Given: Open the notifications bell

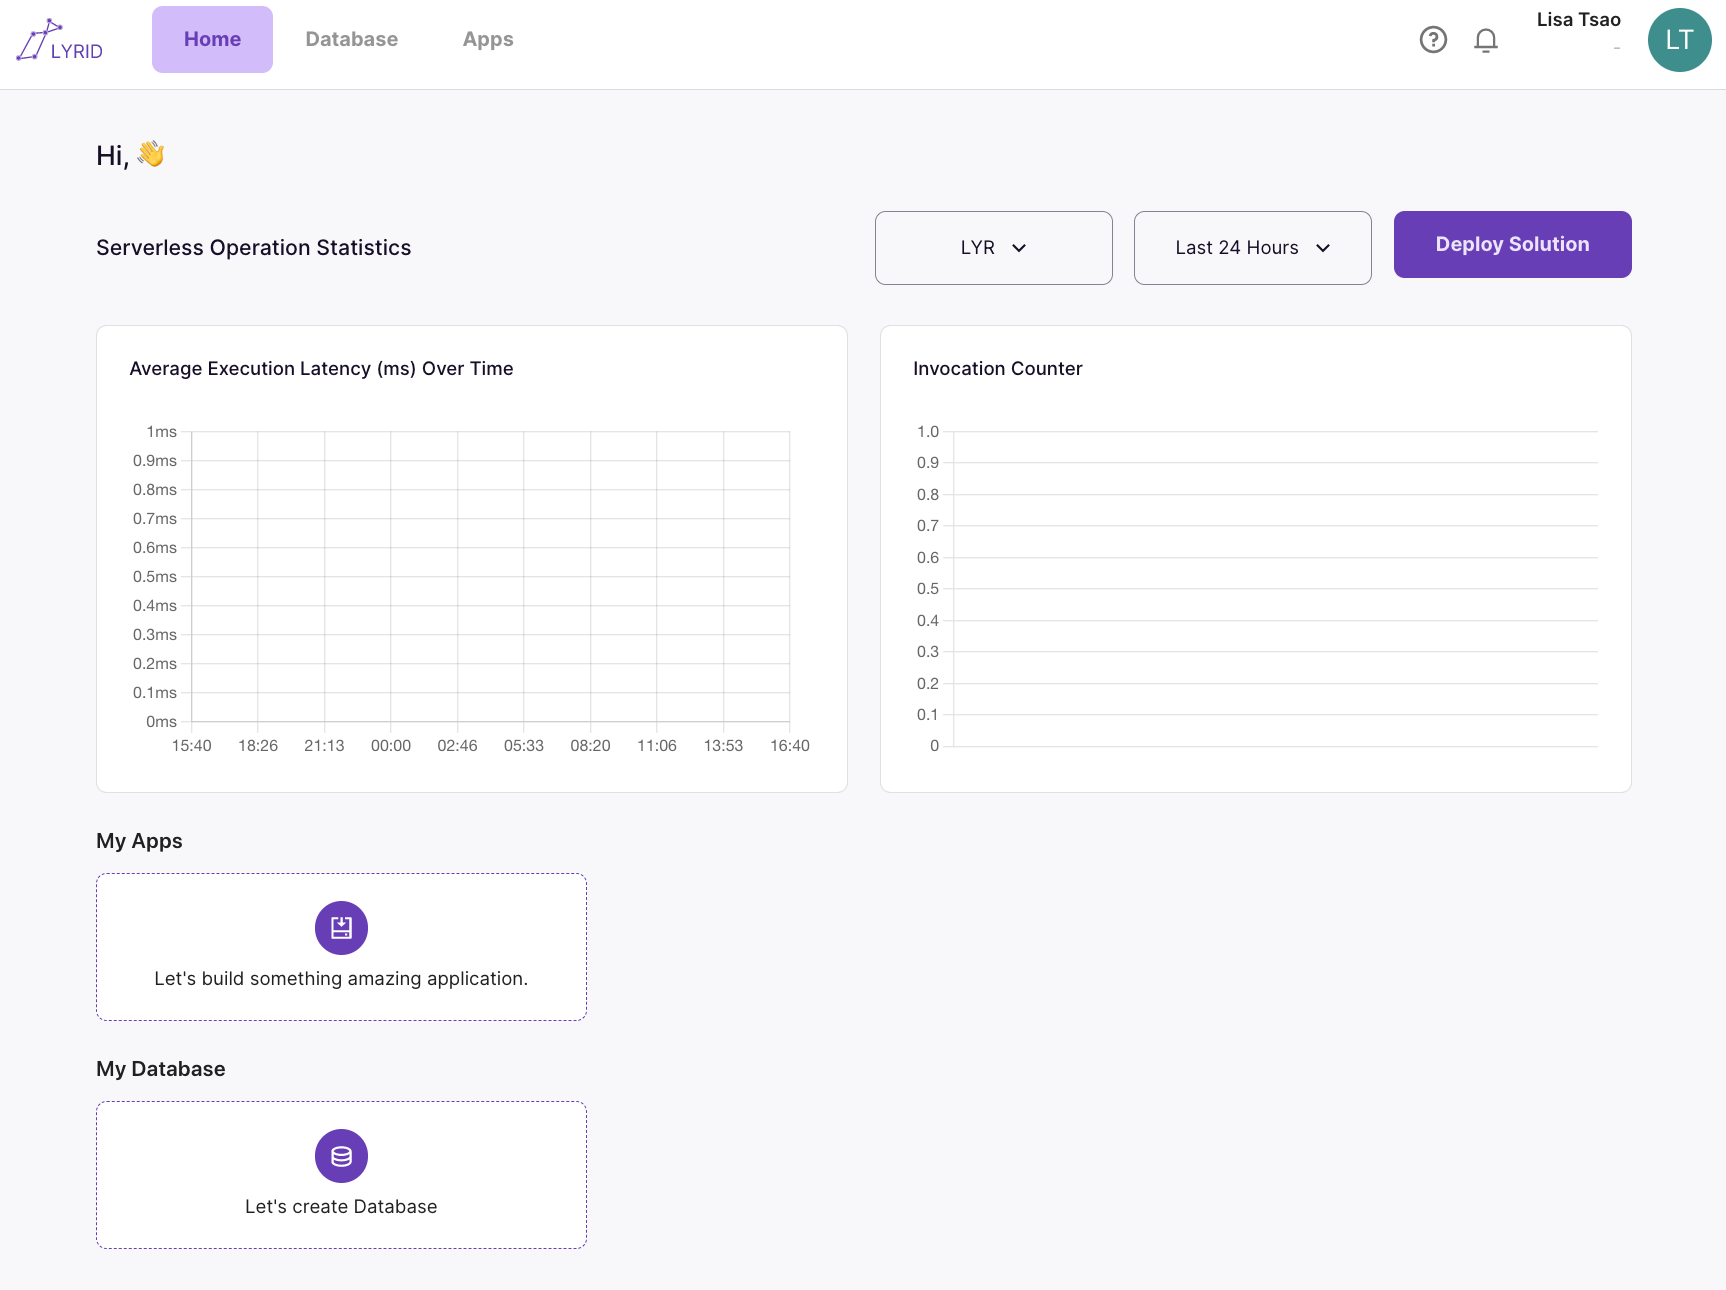Looking at the screenshot, I should coord(1486,40).
